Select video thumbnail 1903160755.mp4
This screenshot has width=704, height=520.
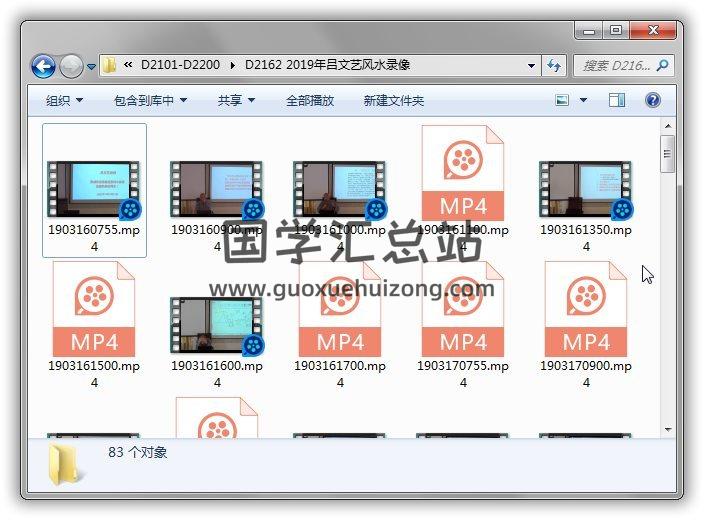(93, 189)
